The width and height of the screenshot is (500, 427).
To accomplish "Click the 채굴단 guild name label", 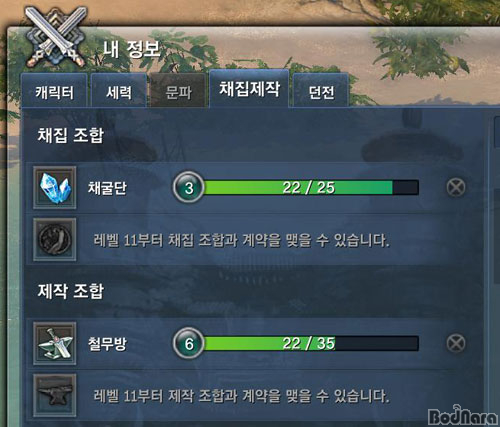I will click(x=107, y=188).
